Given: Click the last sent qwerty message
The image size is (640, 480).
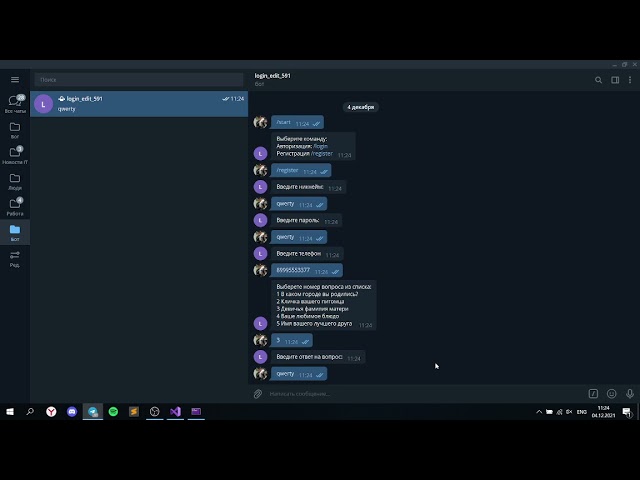Looking at the screenshot, I should pos(299,374).
